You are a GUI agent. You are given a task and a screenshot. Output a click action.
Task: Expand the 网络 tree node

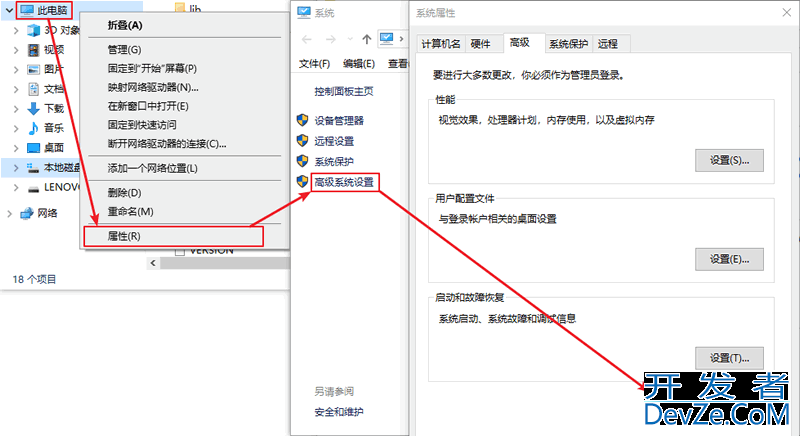(x=9, y=214)
